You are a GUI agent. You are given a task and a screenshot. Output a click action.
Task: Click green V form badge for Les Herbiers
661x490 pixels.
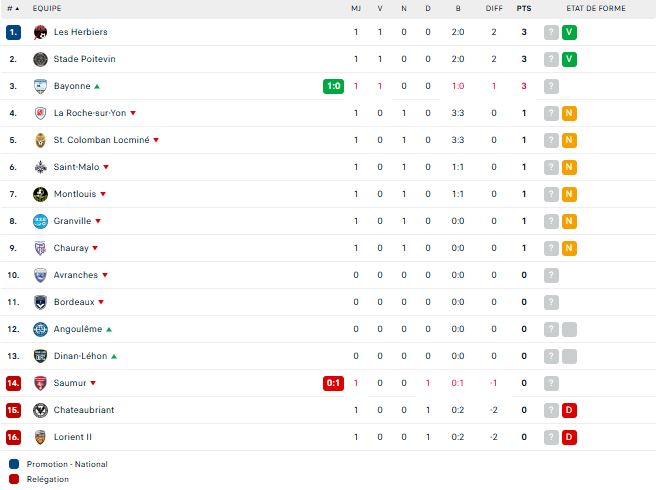[569, 32]
